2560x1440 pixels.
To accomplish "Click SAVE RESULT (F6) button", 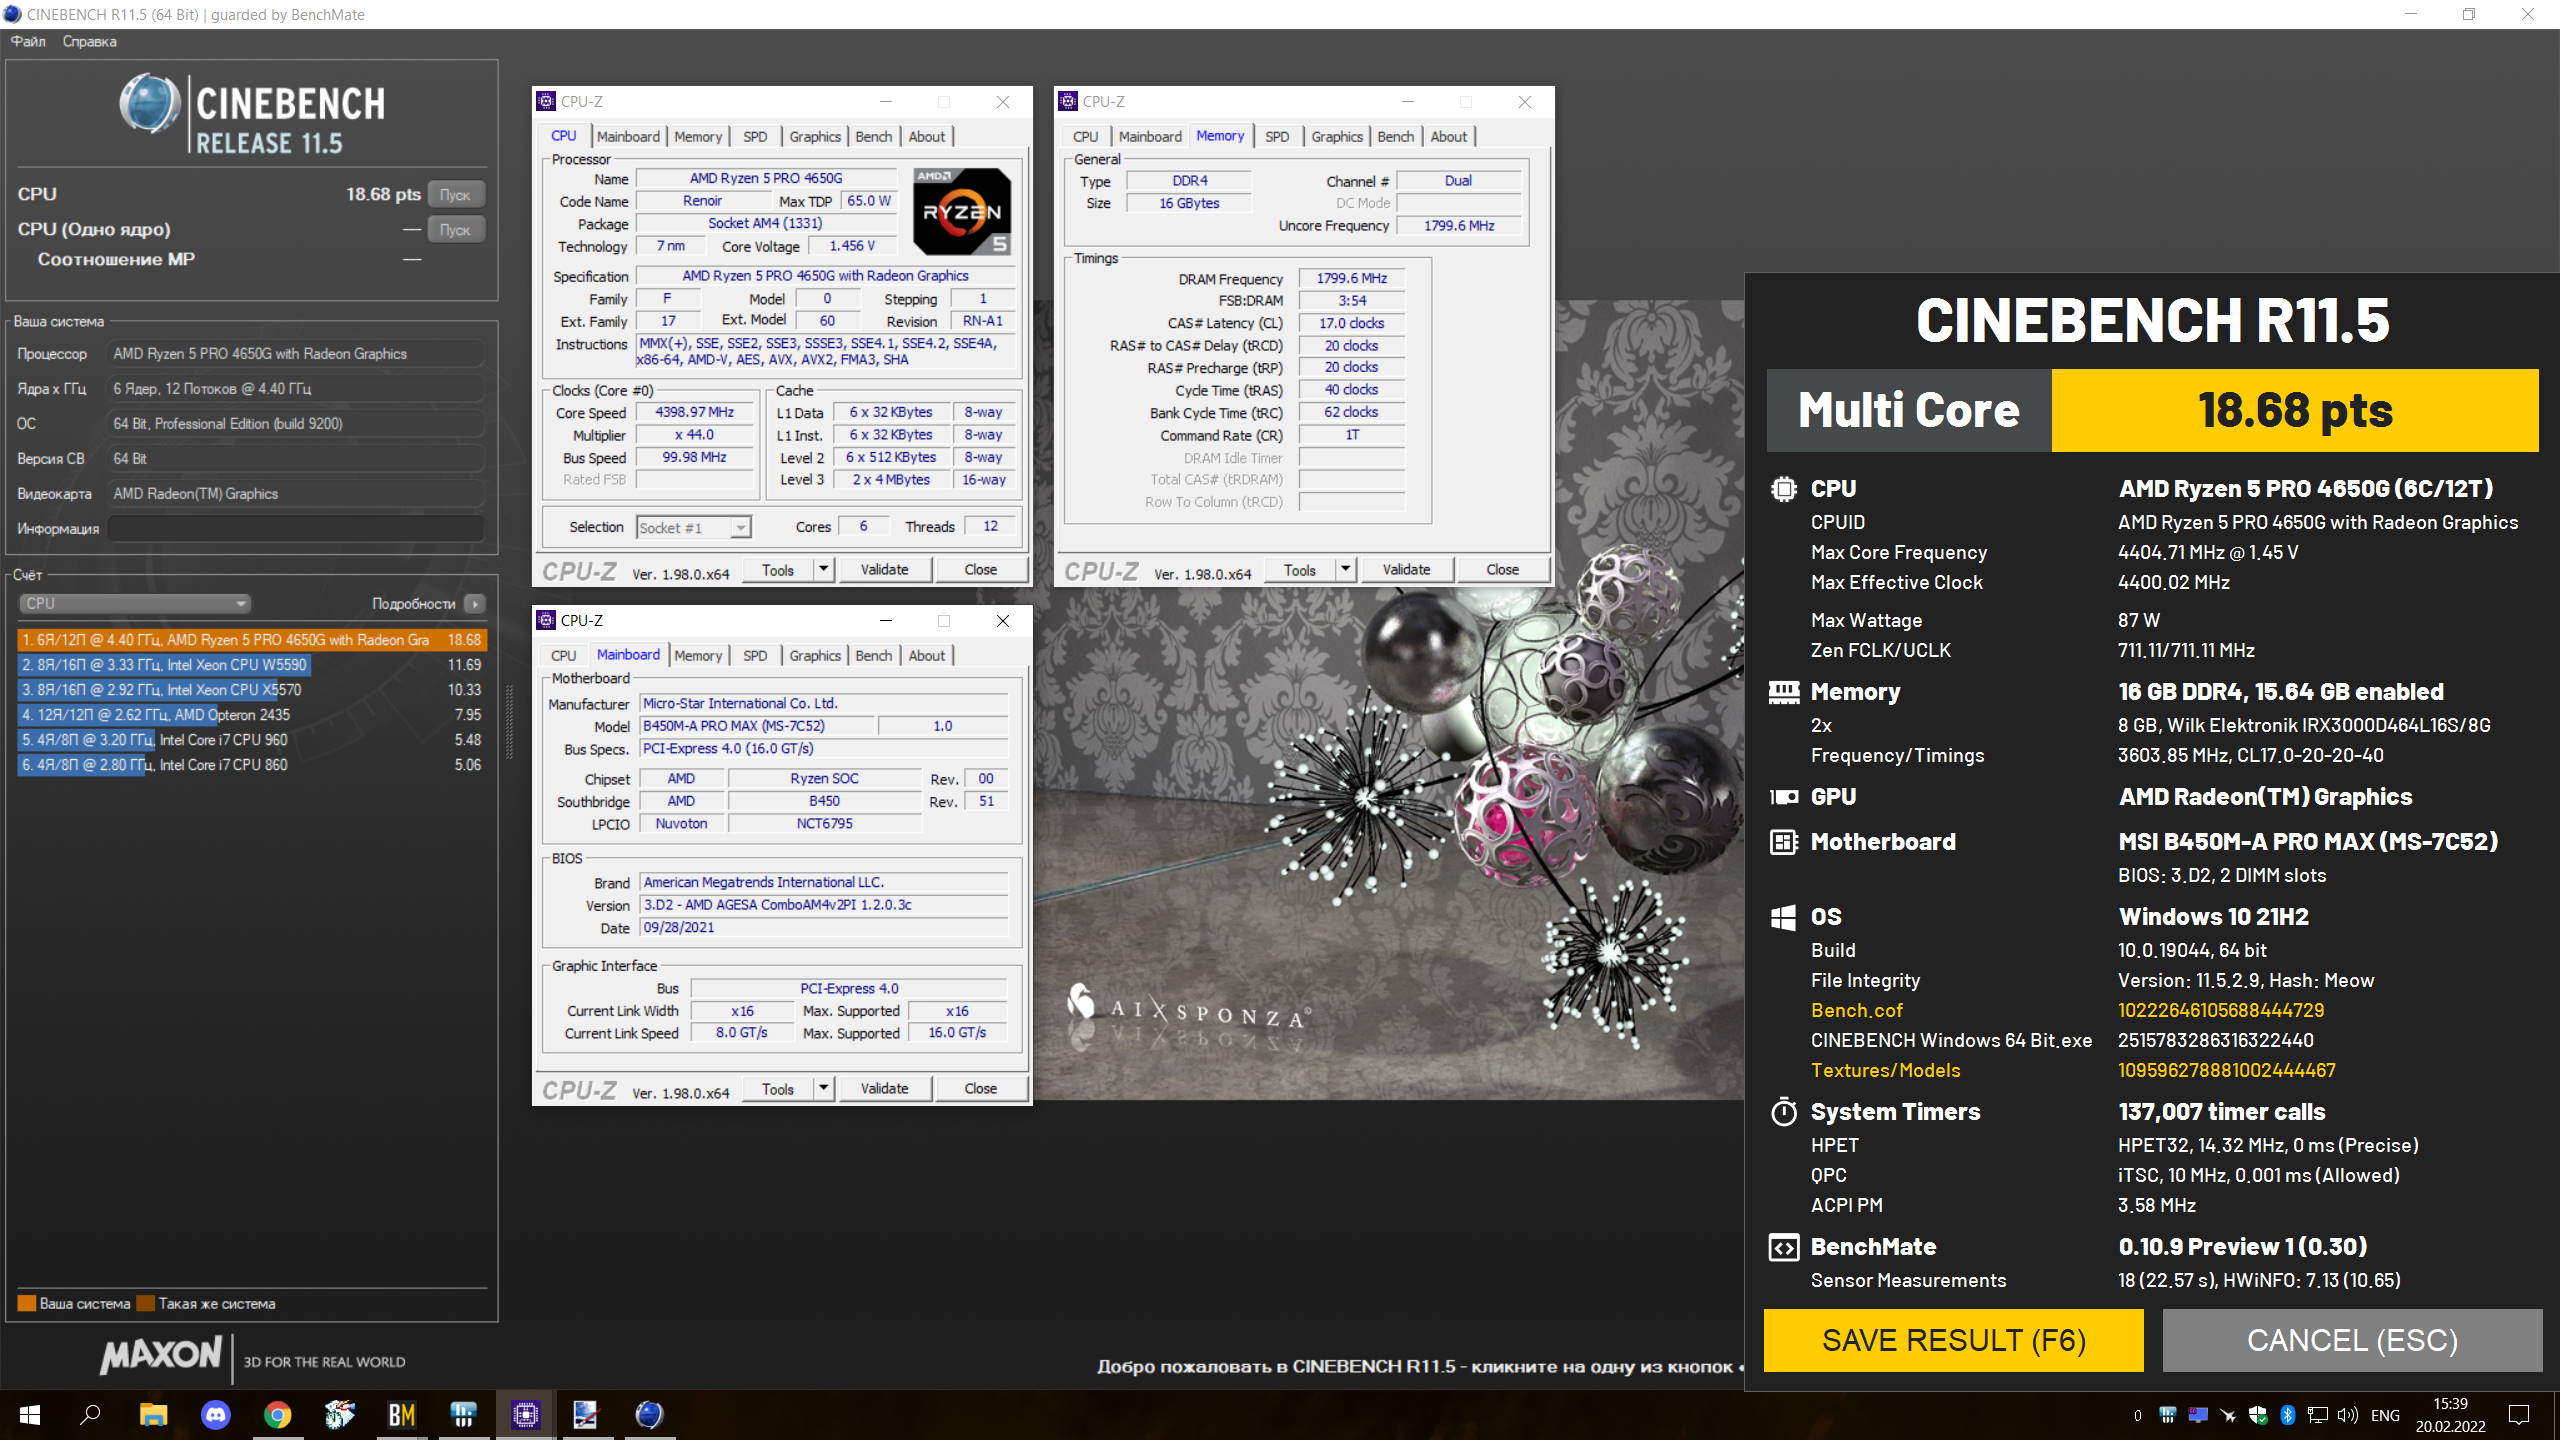I will point(1954,1340).
